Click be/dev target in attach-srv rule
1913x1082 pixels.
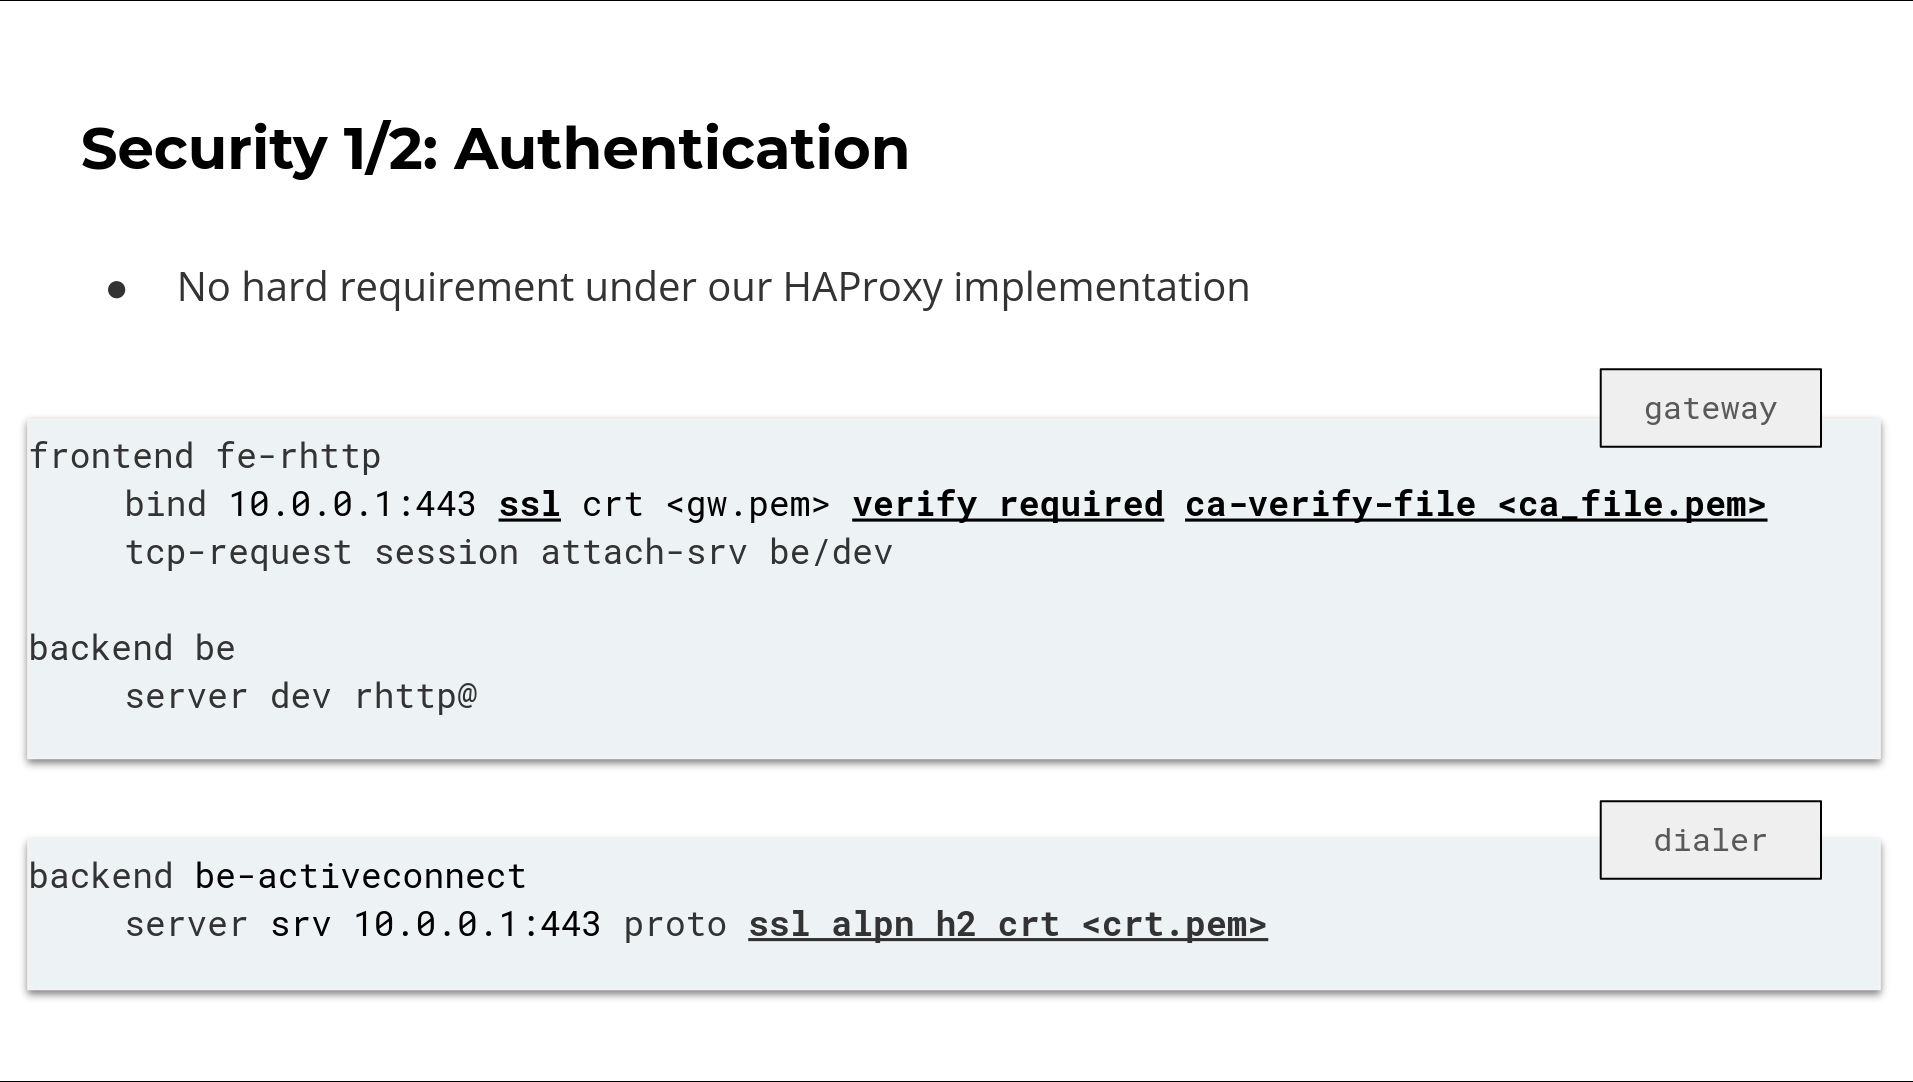pos(831,552)
